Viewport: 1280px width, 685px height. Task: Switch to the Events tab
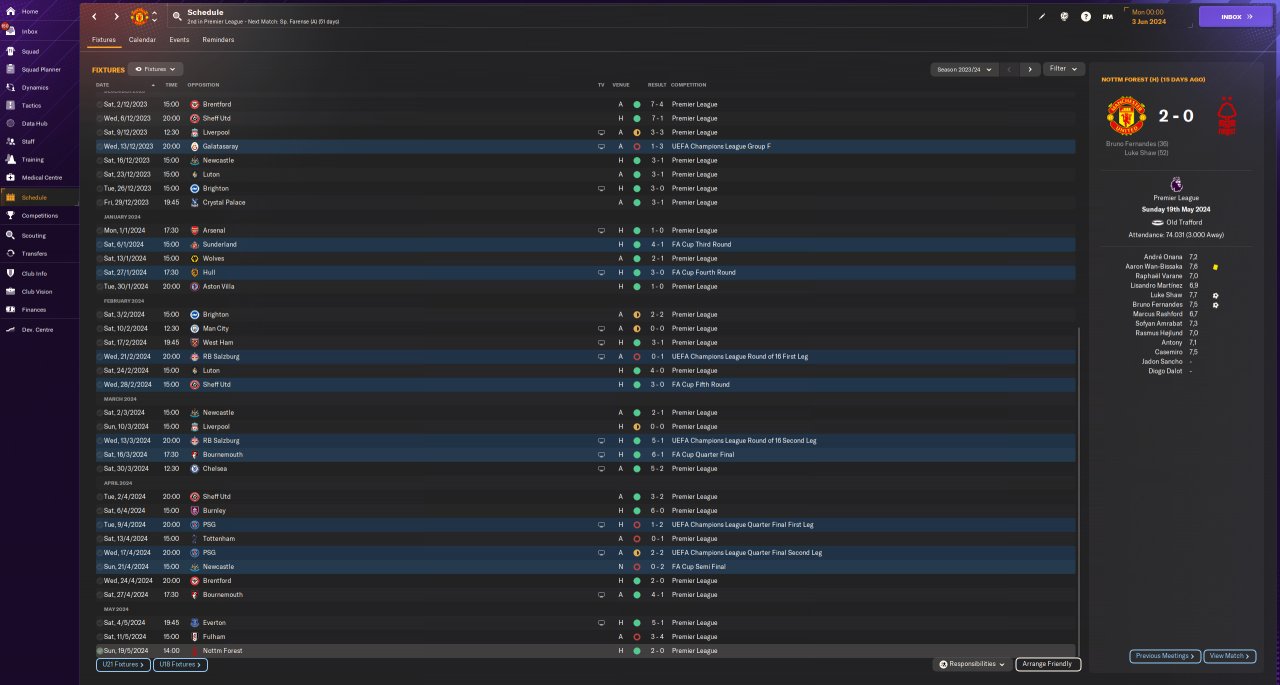[x=179, y=40]
